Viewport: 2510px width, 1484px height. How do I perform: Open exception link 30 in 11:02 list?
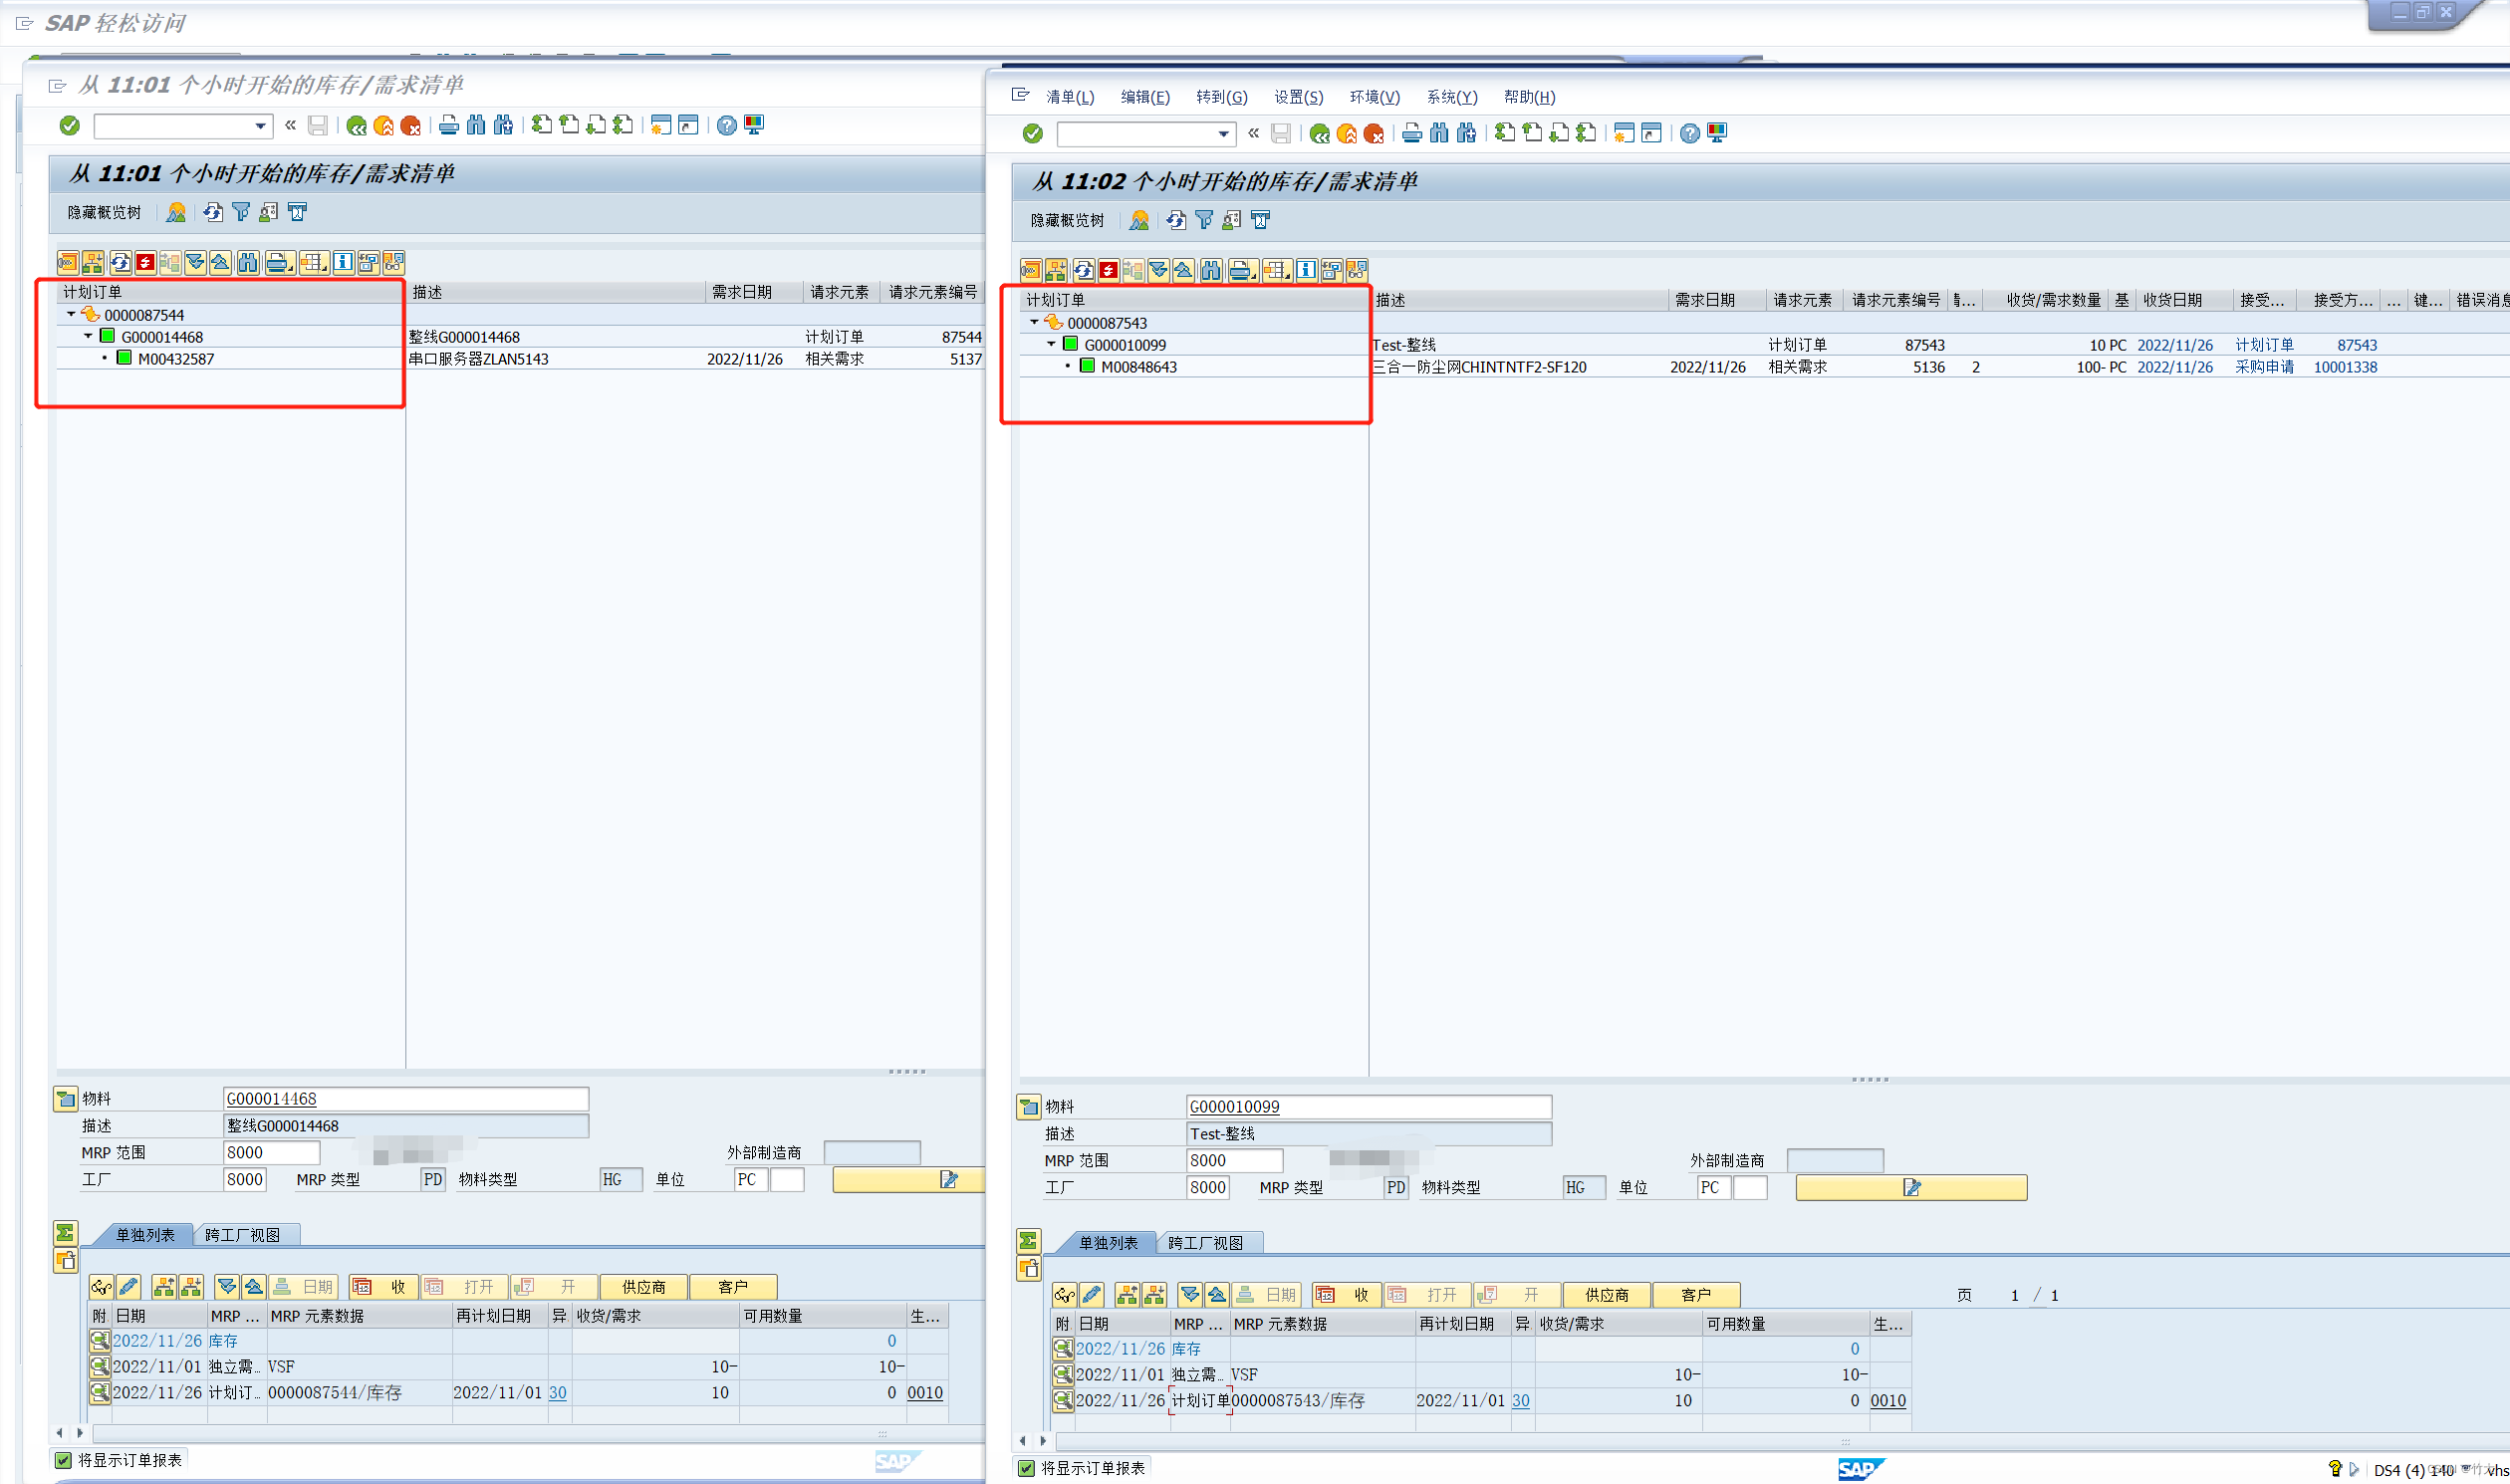pos(1520,1401)
